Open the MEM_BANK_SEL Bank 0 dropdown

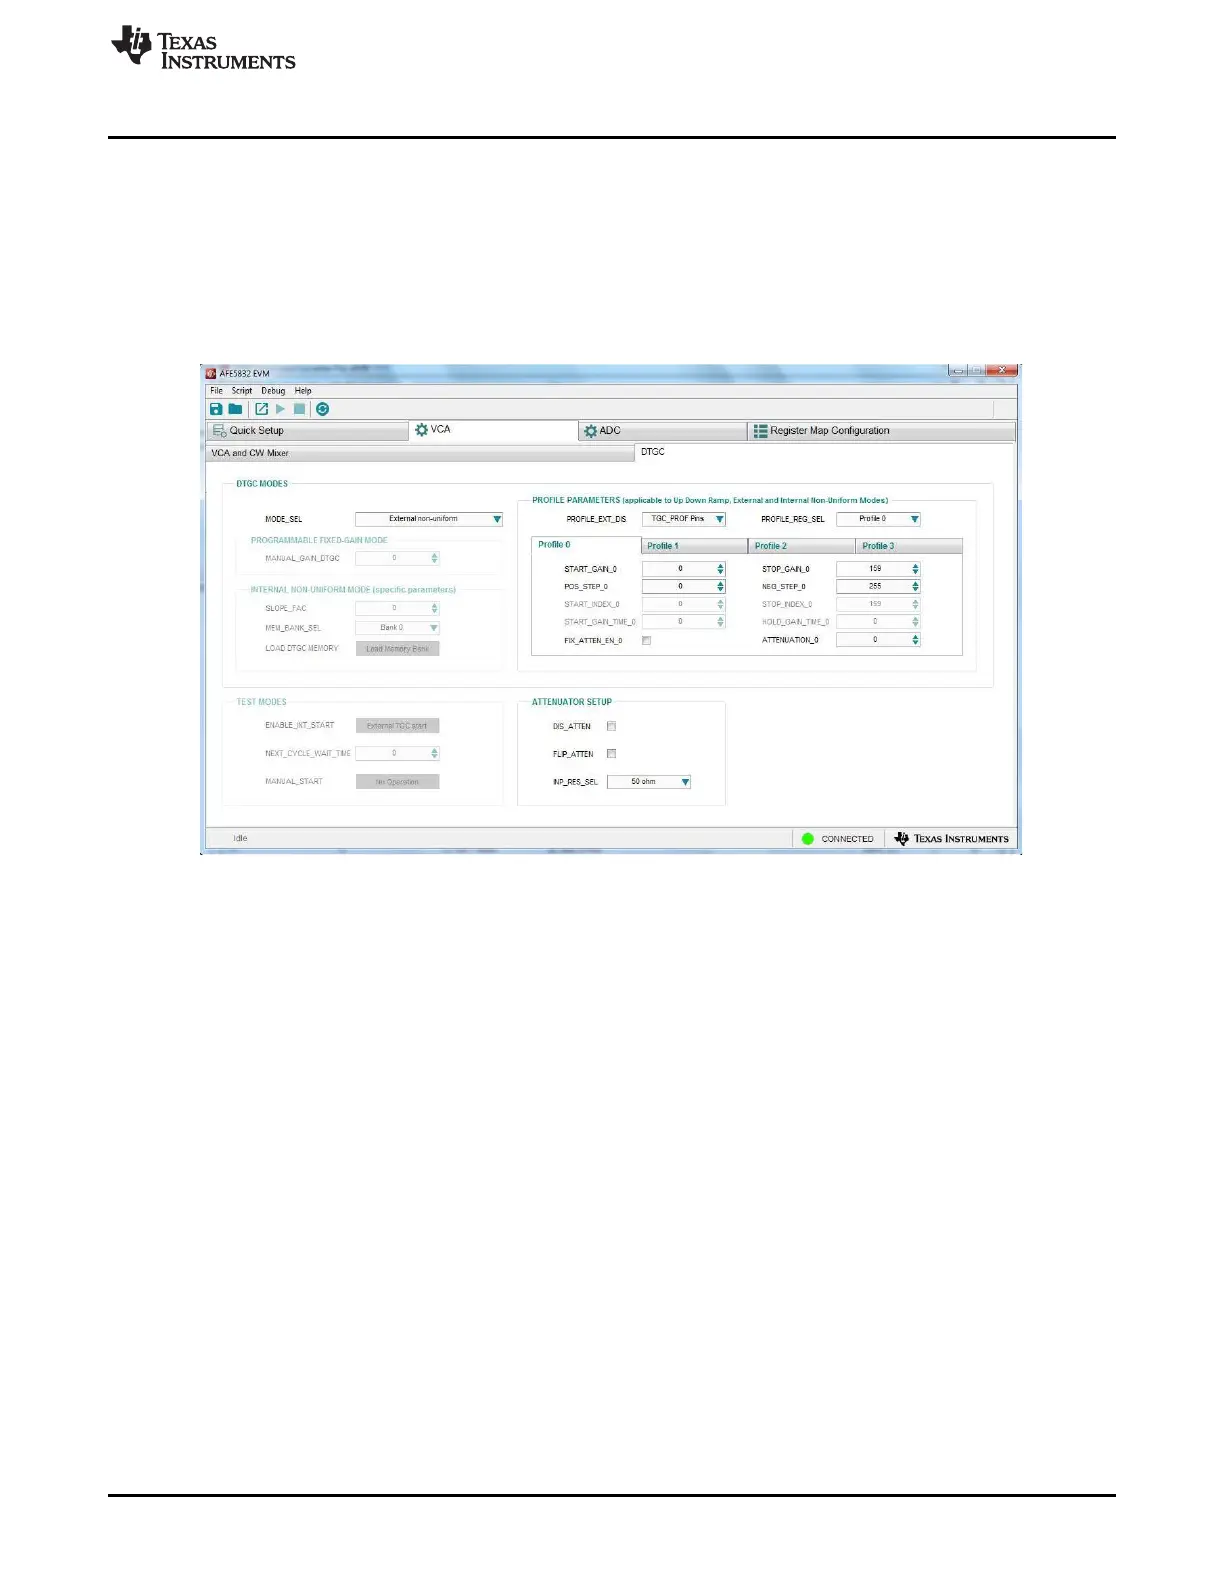(x=397, y=628)
